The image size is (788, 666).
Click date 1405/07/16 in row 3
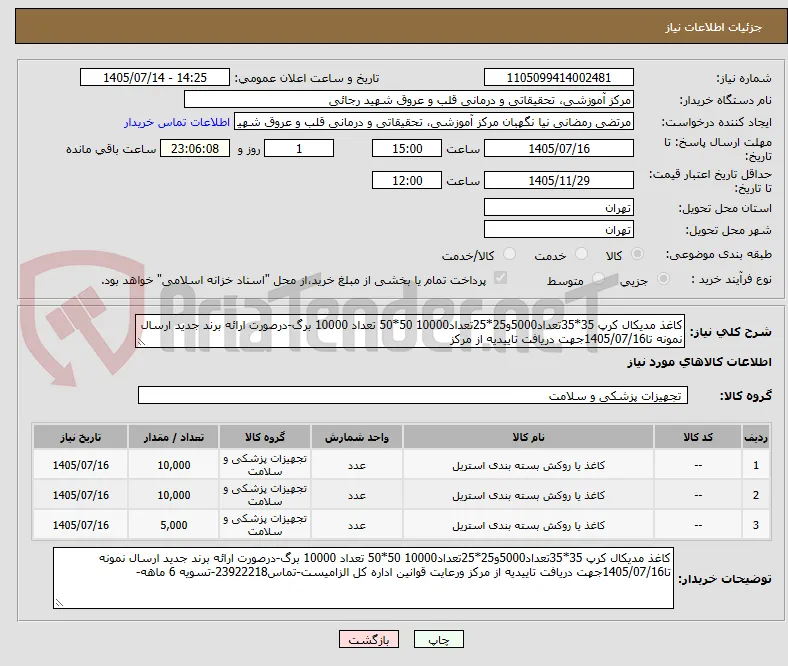coord(80,525)
